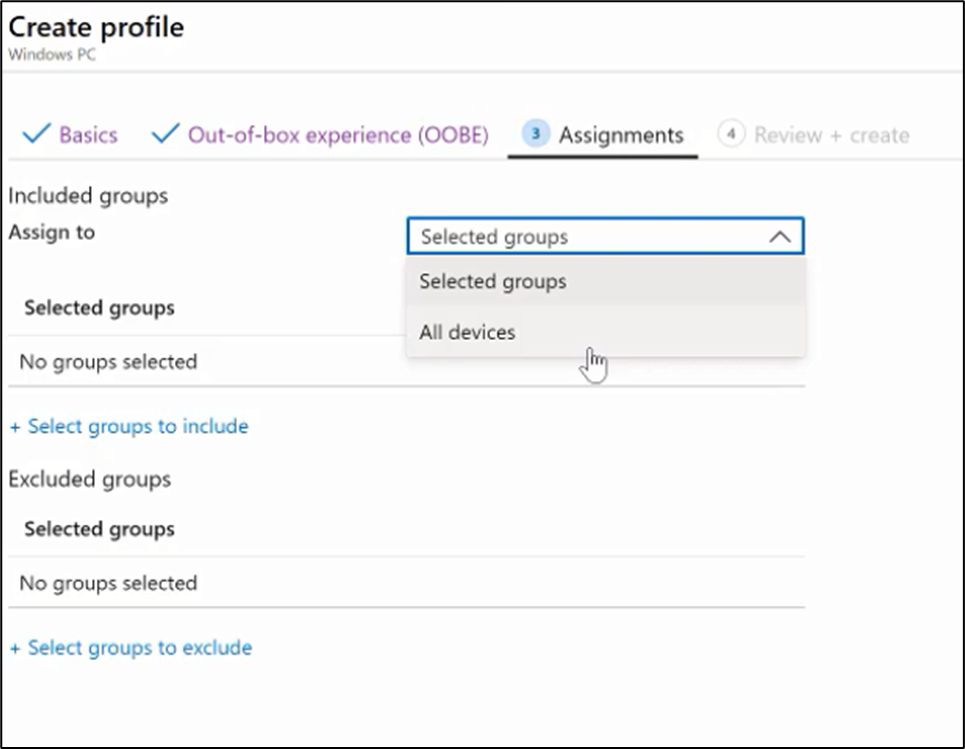Viewport: 965px width, 749px height.
Task: Click the plus icon before exclude link
Action: point(15,649)
